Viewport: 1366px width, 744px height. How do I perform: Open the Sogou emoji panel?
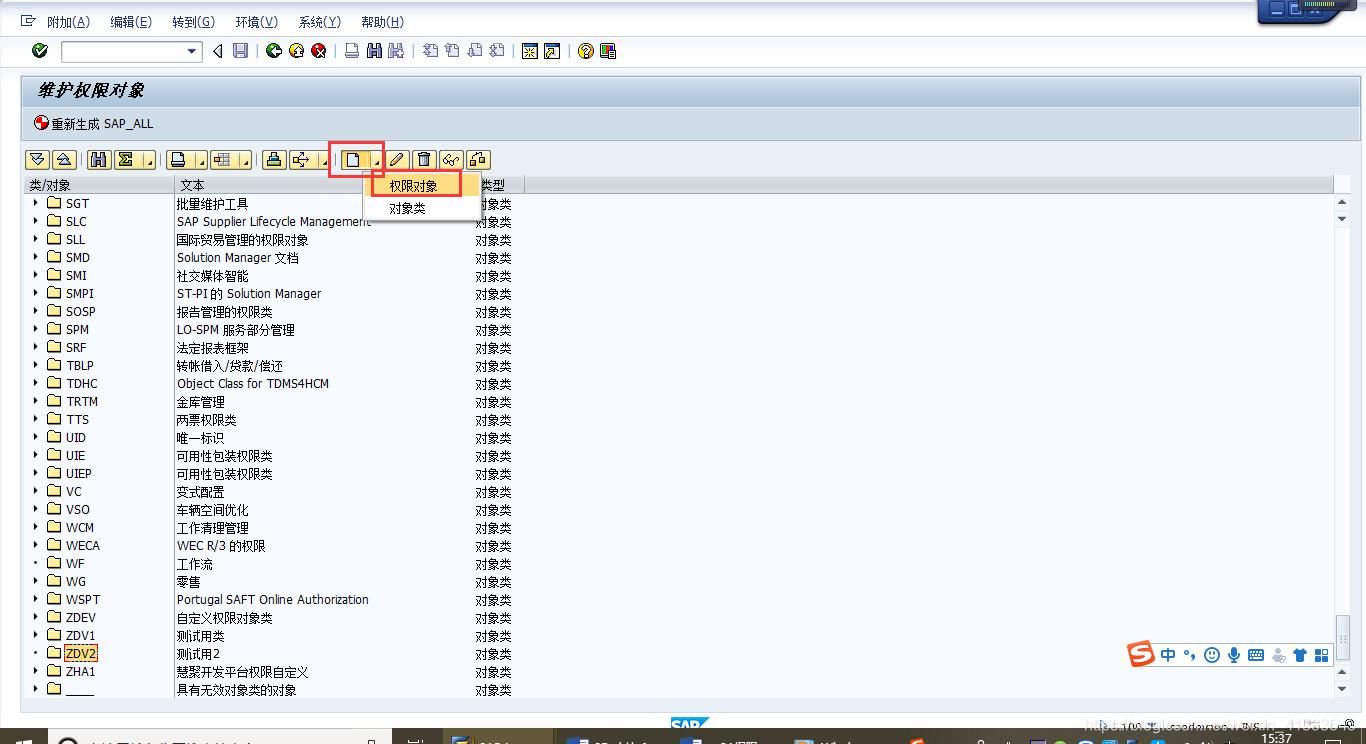coord(1212,655)
